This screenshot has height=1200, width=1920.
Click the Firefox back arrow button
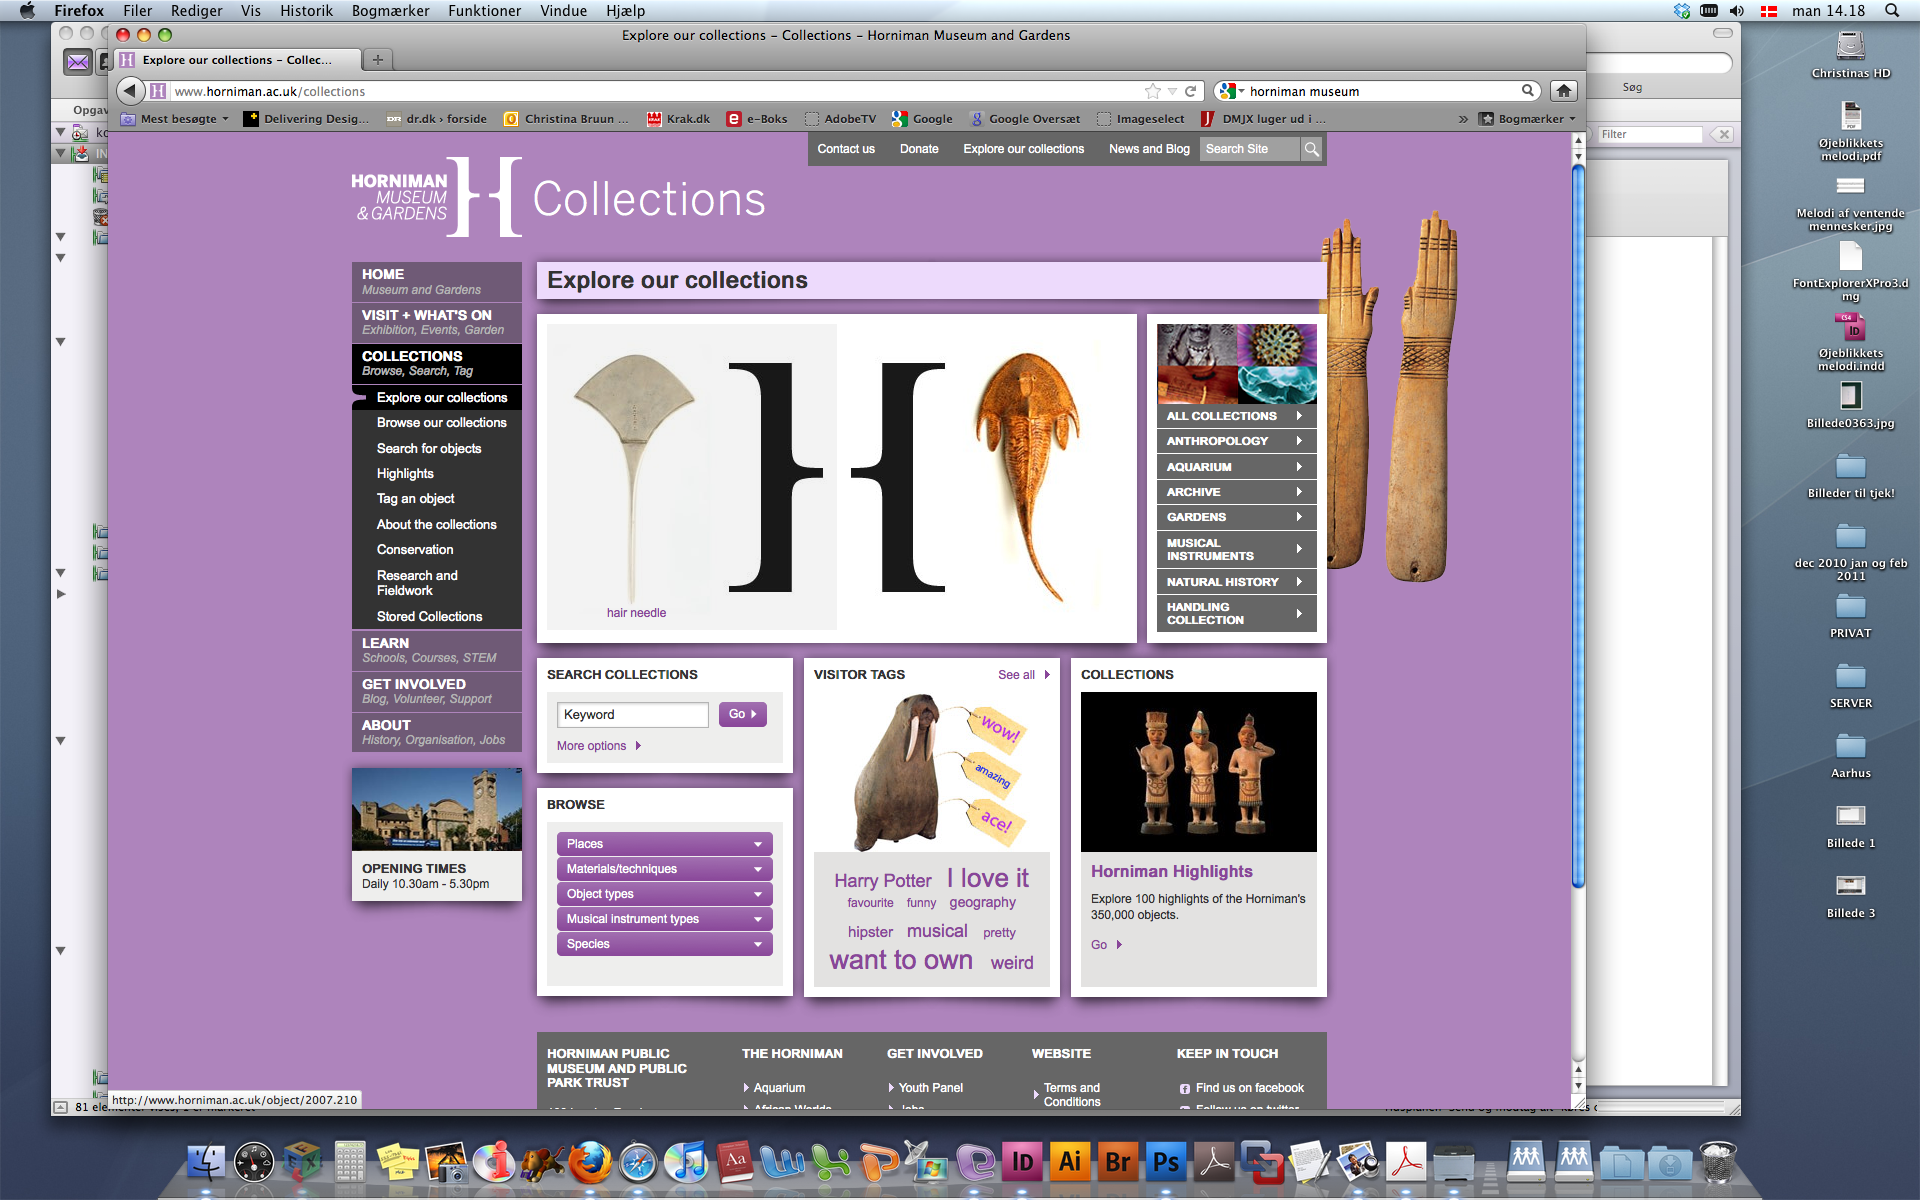130,91
